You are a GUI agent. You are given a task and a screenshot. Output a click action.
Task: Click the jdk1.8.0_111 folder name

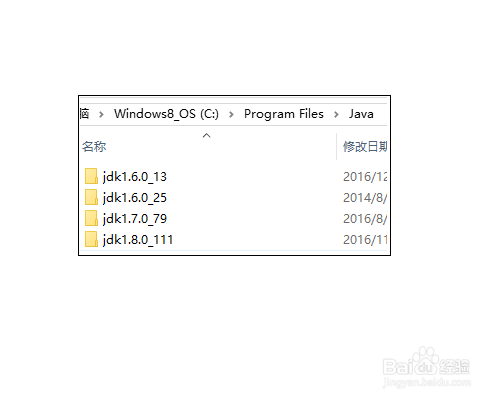click(138, 240)
